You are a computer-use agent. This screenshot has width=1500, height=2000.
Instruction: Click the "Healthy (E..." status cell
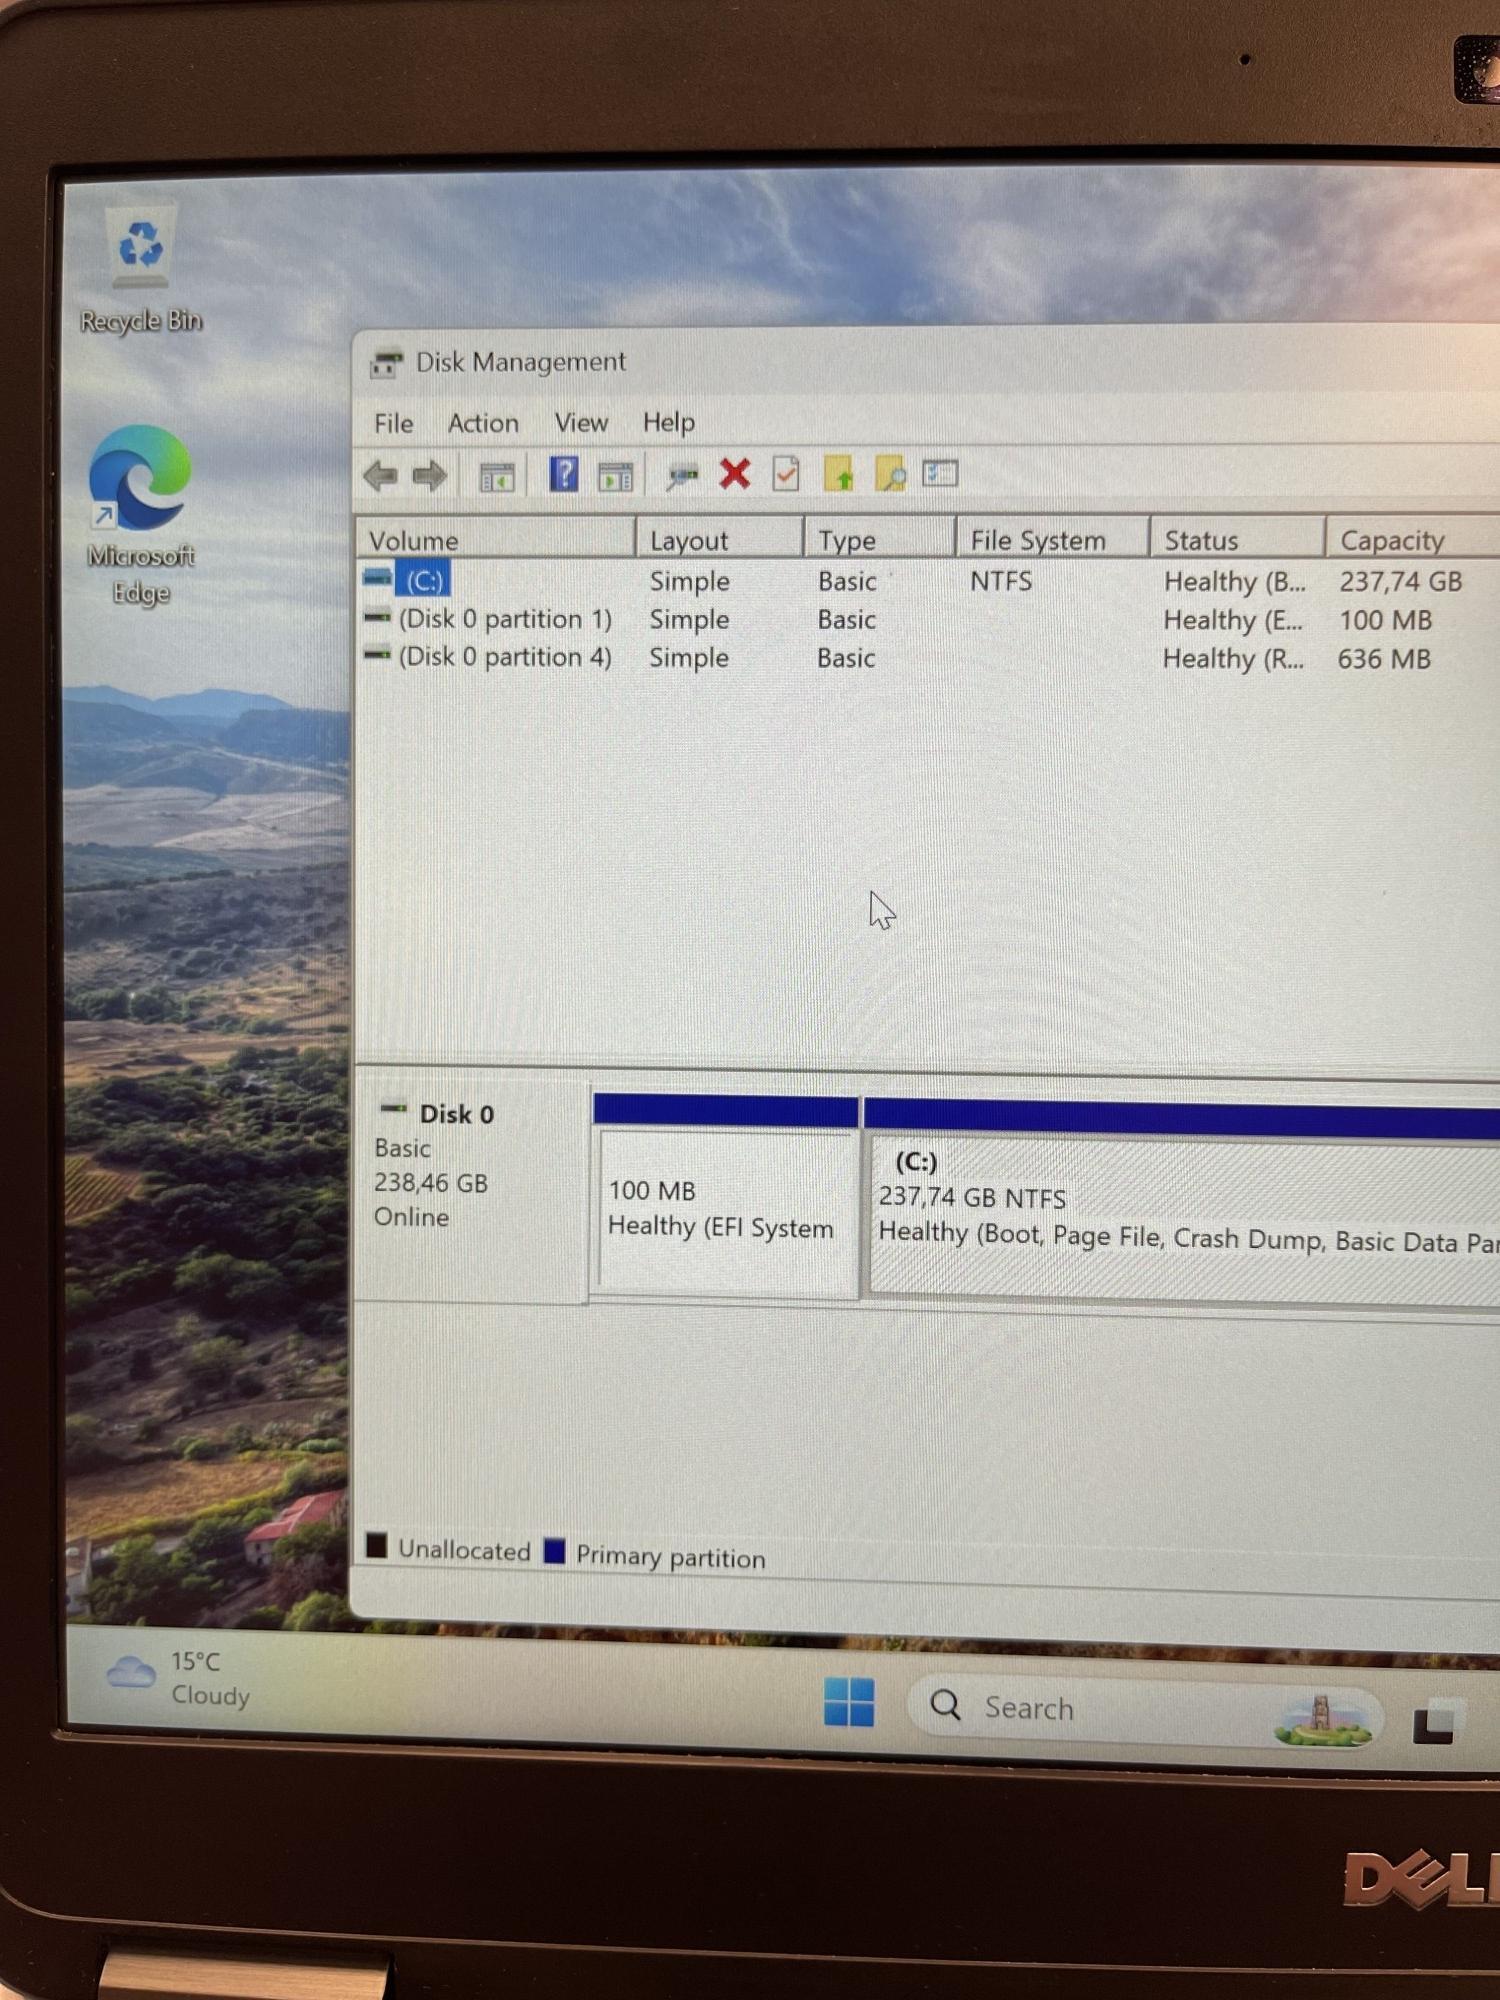1233,620
